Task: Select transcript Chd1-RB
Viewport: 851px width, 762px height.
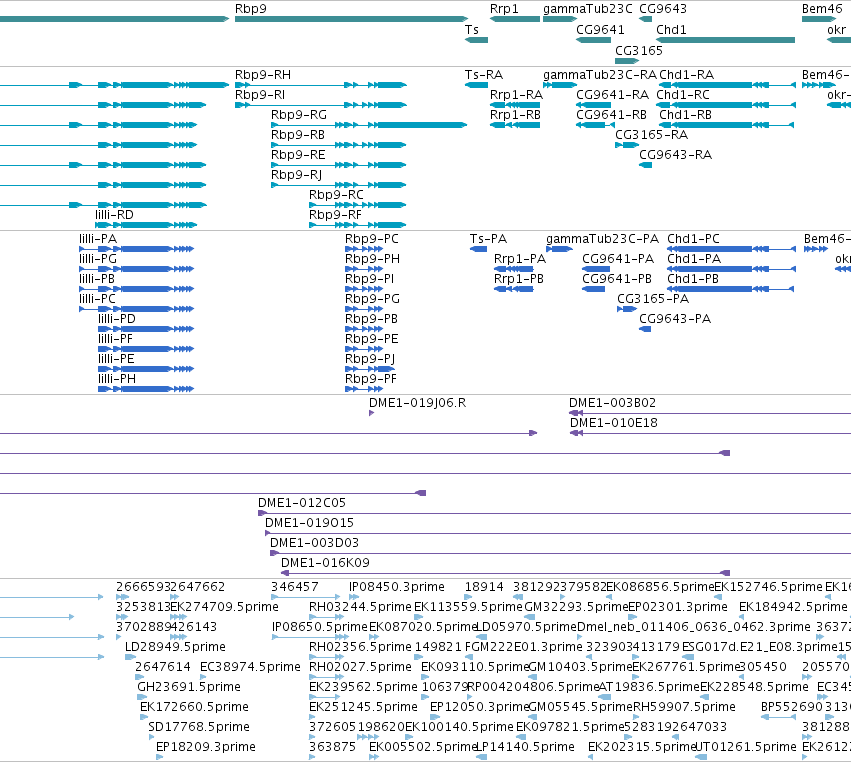Action: tap(727, 125)
